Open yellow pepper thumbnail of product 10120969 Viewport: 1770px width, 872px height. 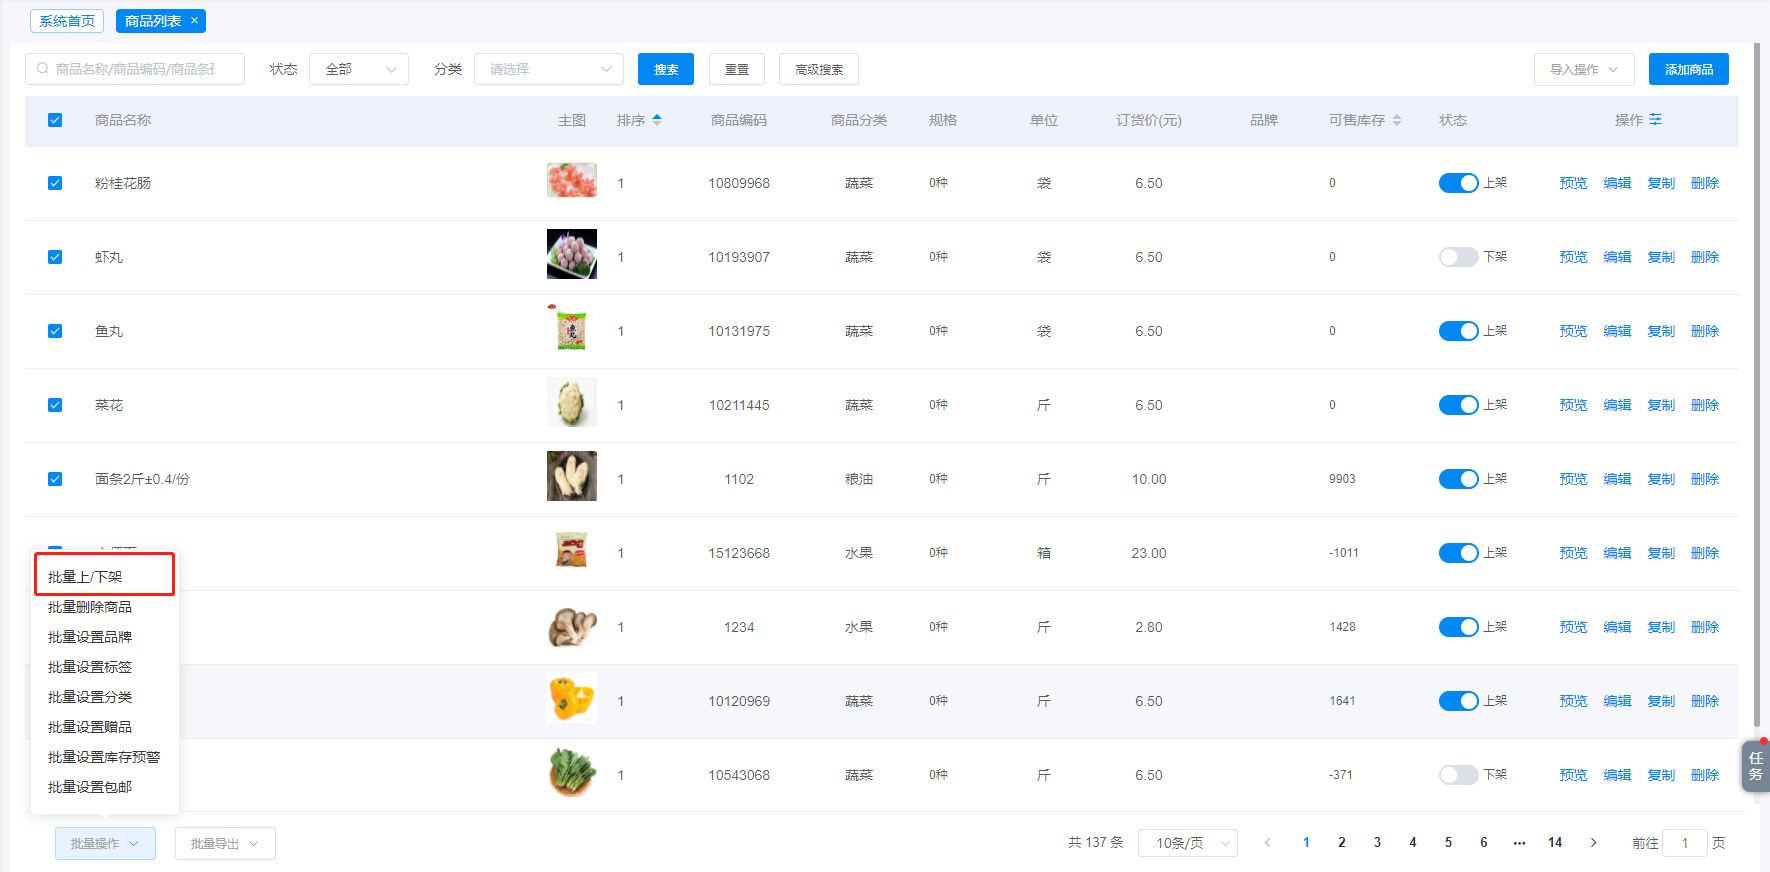point(572,698)
